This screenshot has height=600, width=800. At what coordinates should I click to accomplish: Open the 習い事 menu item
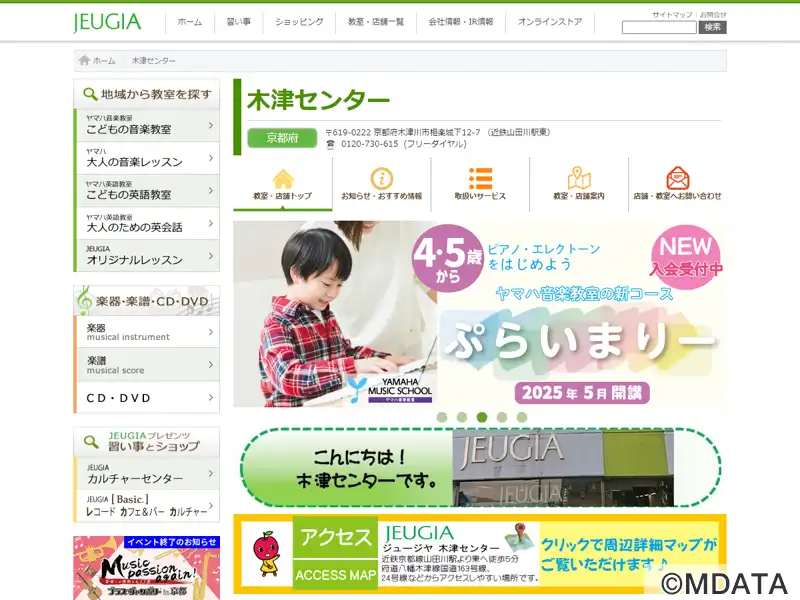pos(238,22)
